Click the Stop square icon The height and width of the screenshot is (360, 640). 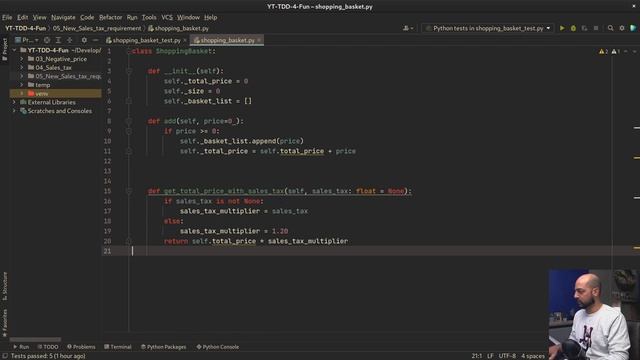(596, 28)
